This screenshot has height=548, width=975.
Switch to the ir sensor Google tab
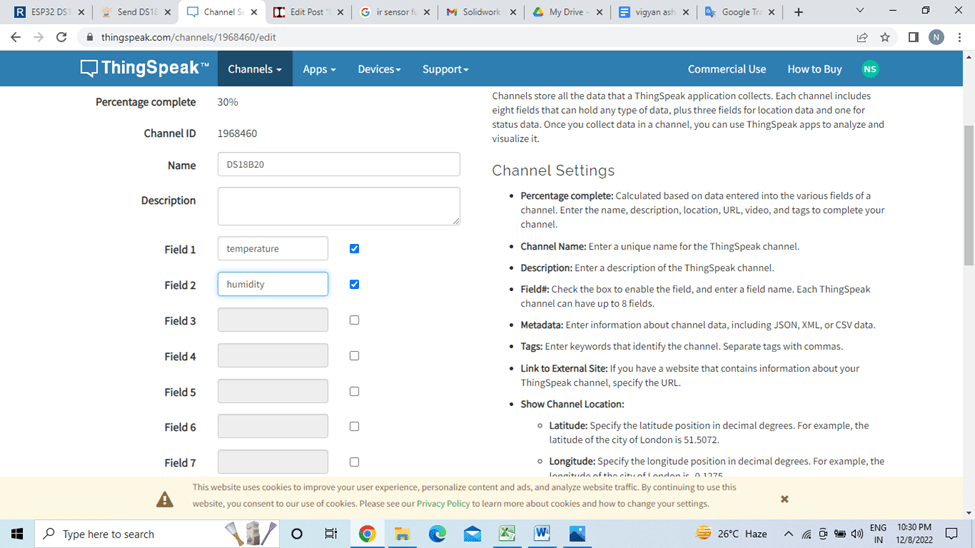click(393, 12)
